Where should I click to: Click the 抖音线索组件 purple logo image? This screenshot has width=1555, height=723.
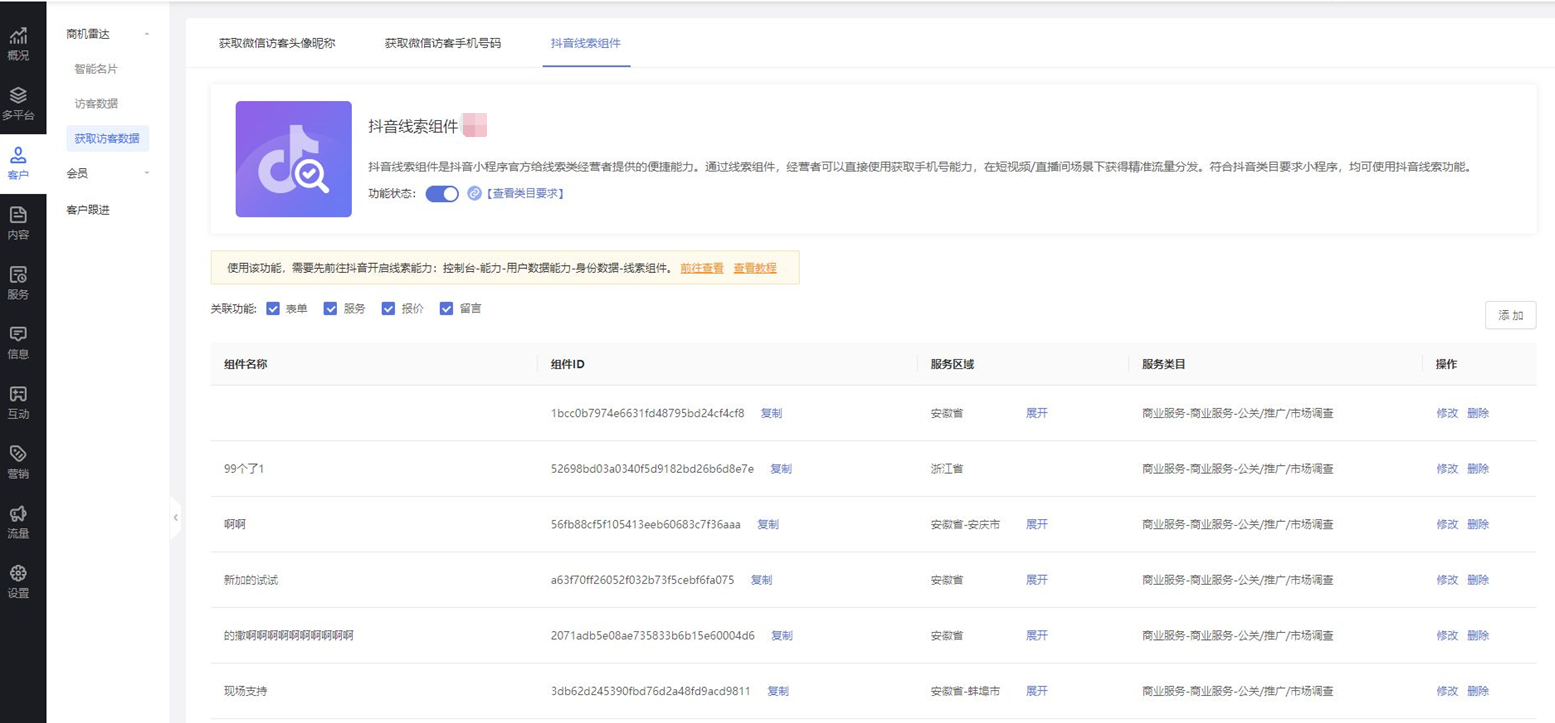point(294,159)
